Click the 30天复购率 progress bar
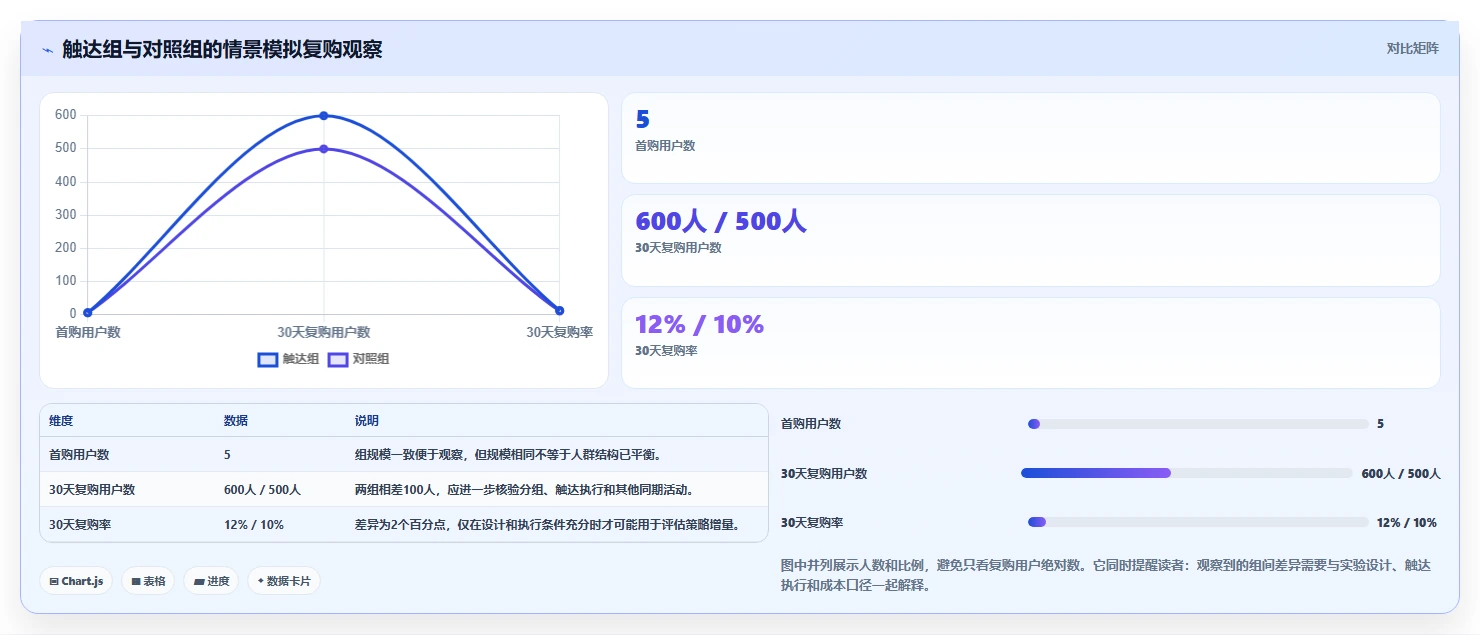The height and width of the screenshot is (635, 1480). 1198,522
